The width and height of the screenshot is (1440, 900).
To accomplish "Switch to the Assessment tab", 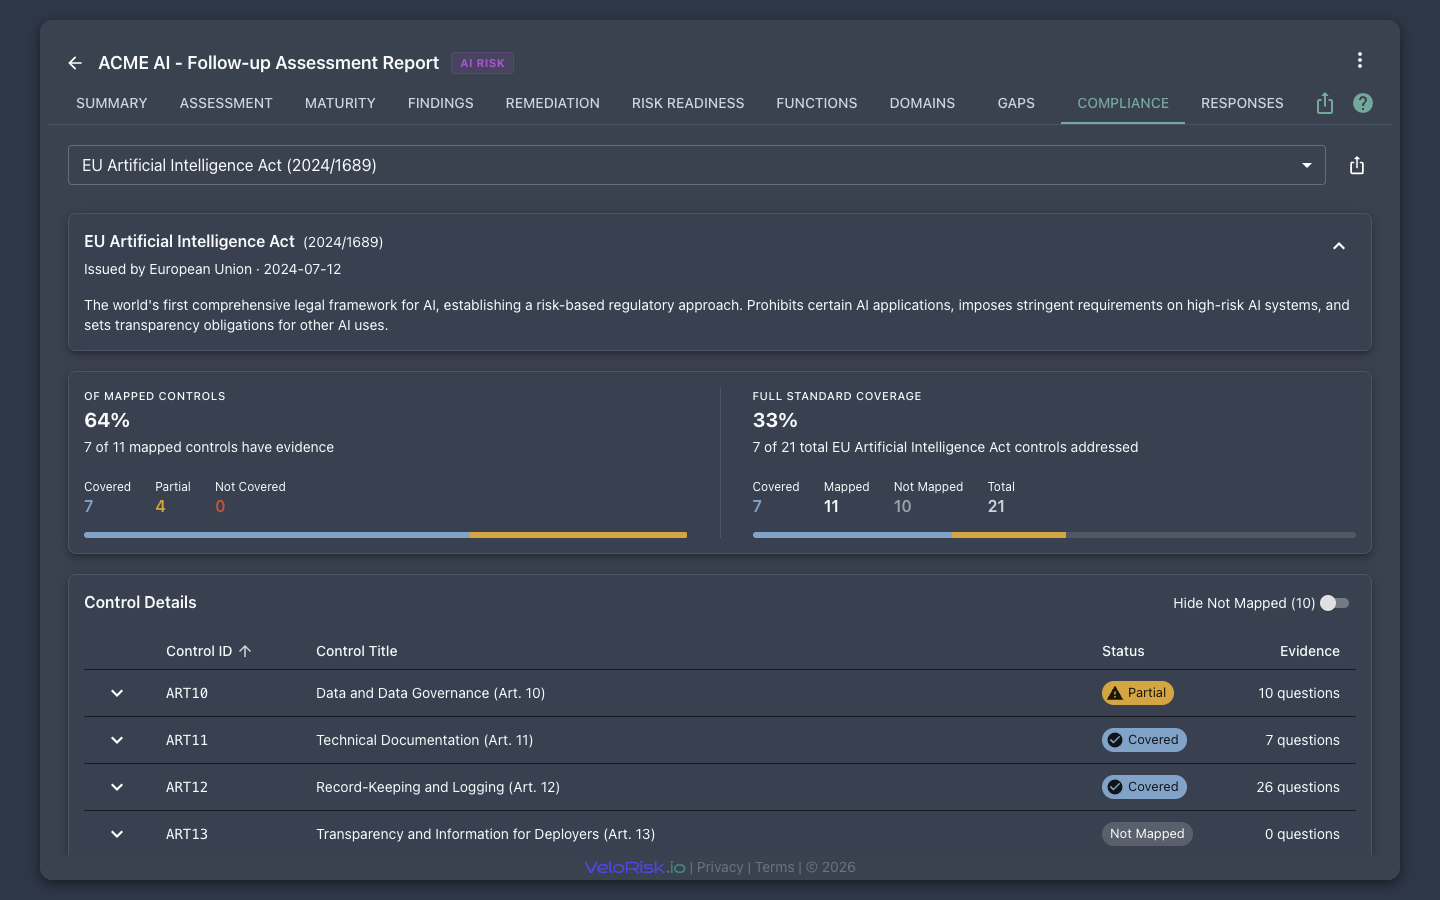I will click(x=226, y=103).
